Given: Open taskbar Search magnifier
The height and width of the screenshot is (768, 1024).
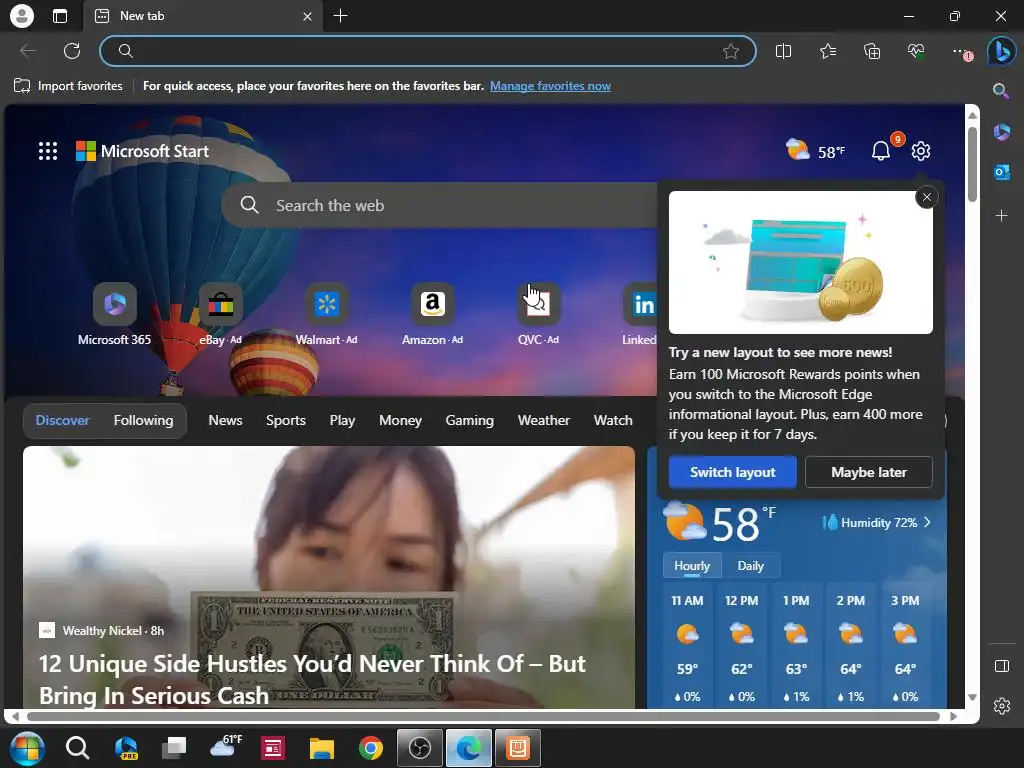Looking at the screenshot, I should coord(77,748).
